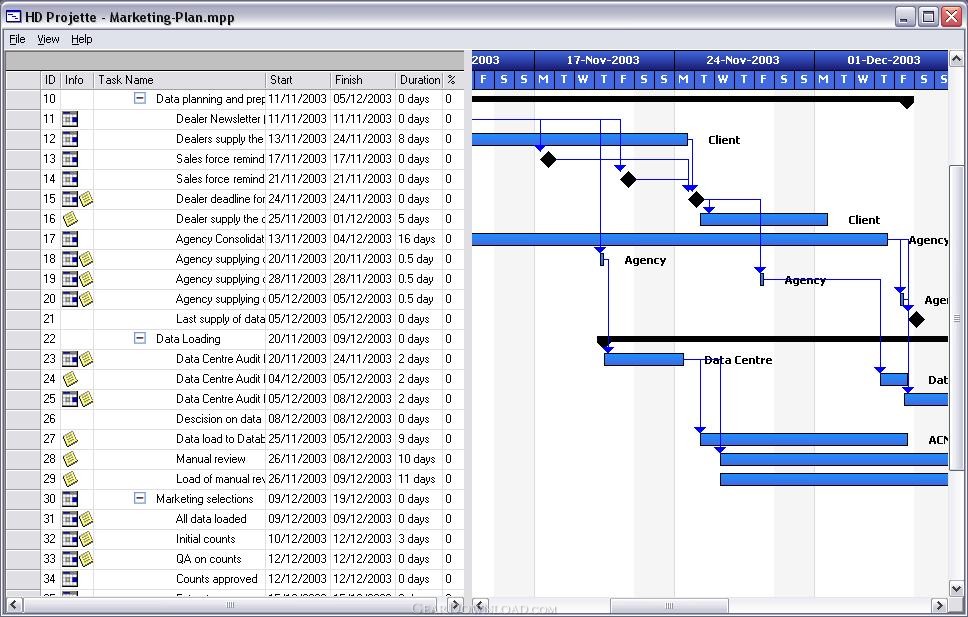968x617 pixels.
Task: Select the task name 'QA on counts'
Action: tap(209, 559)
